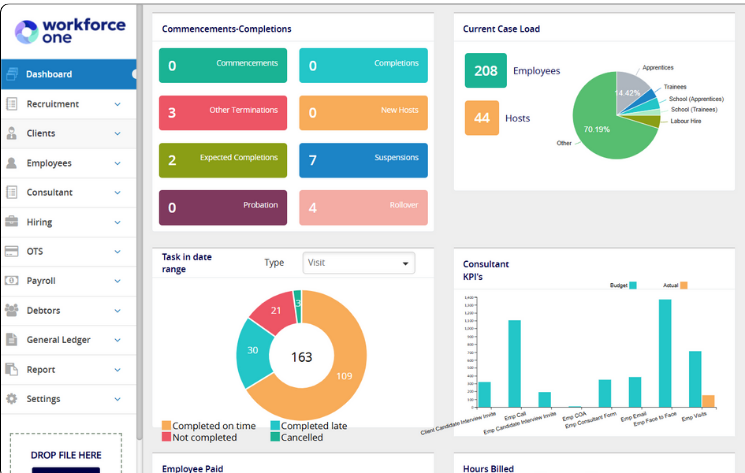
Task: Click the DROP FILE HERE upload area
Action: (65, 455)
